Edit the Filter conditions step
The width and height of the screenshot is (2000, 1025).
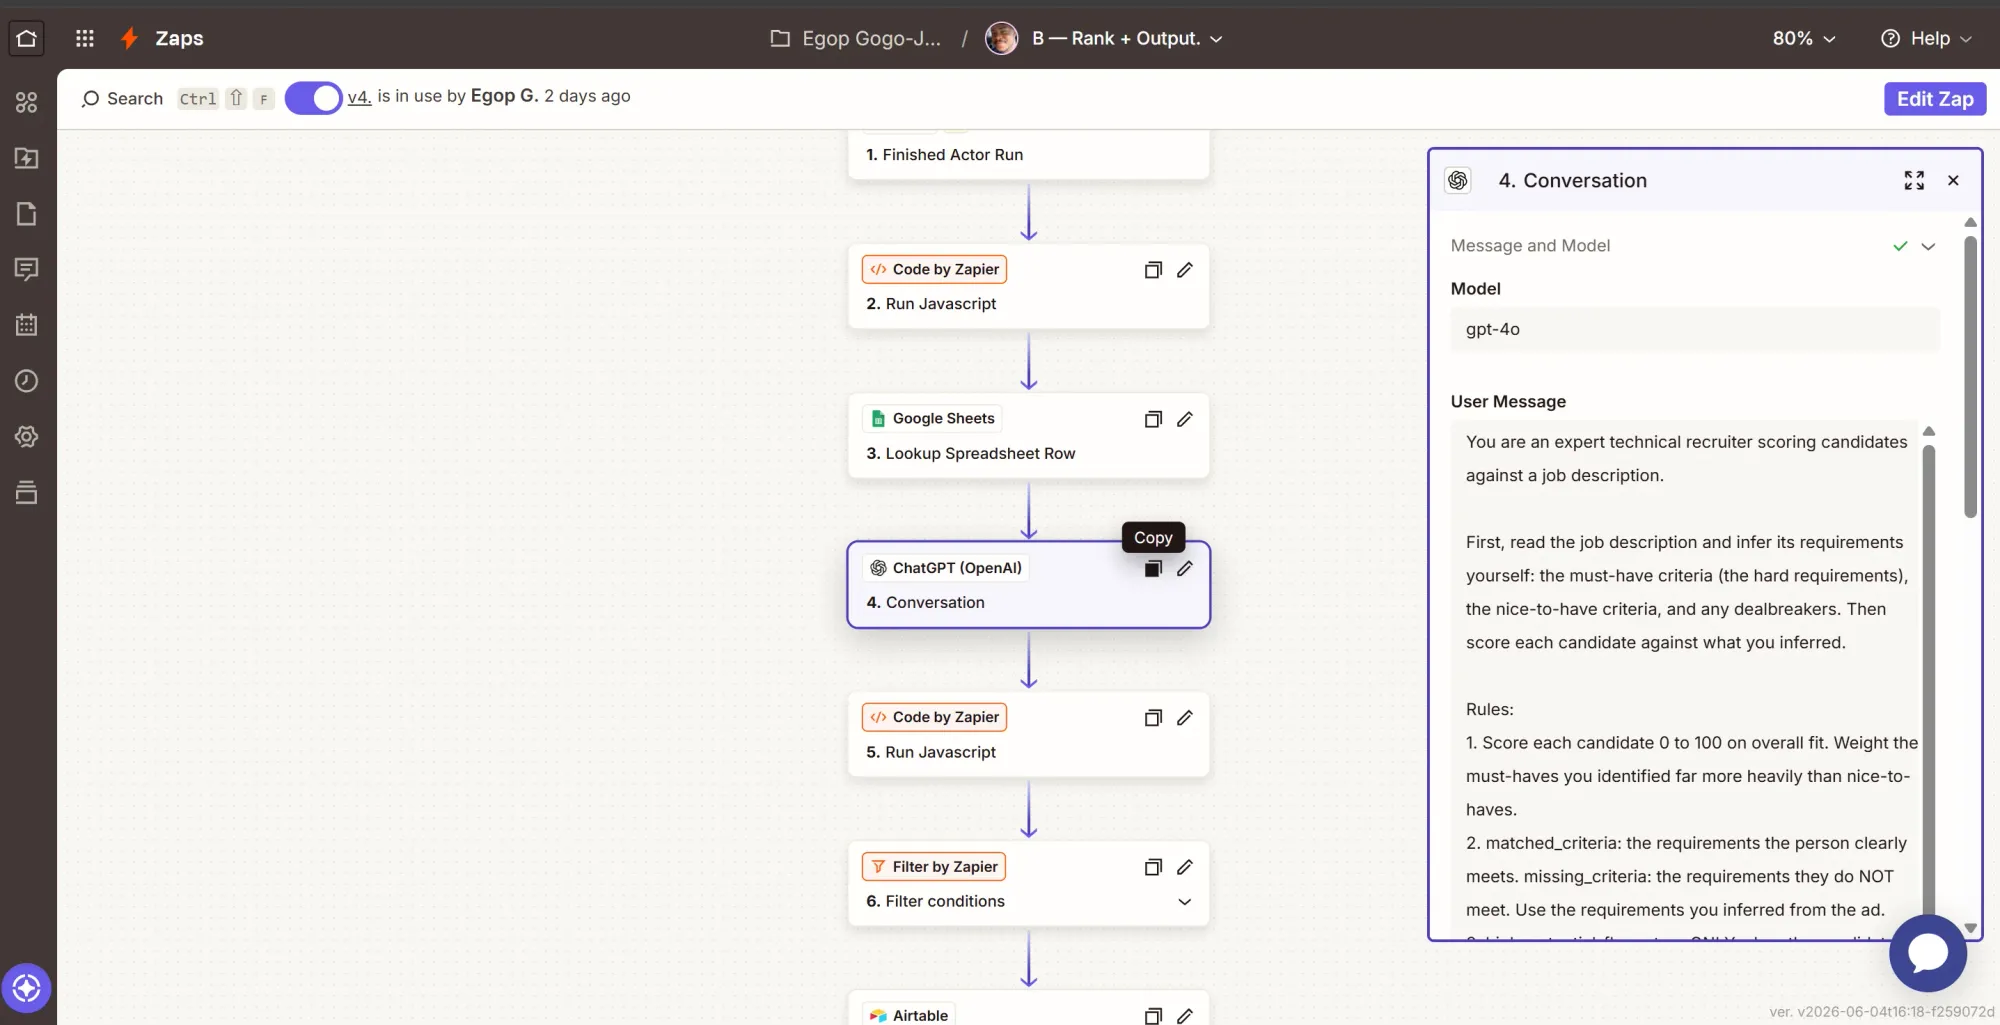click(x=1185, y=867)
